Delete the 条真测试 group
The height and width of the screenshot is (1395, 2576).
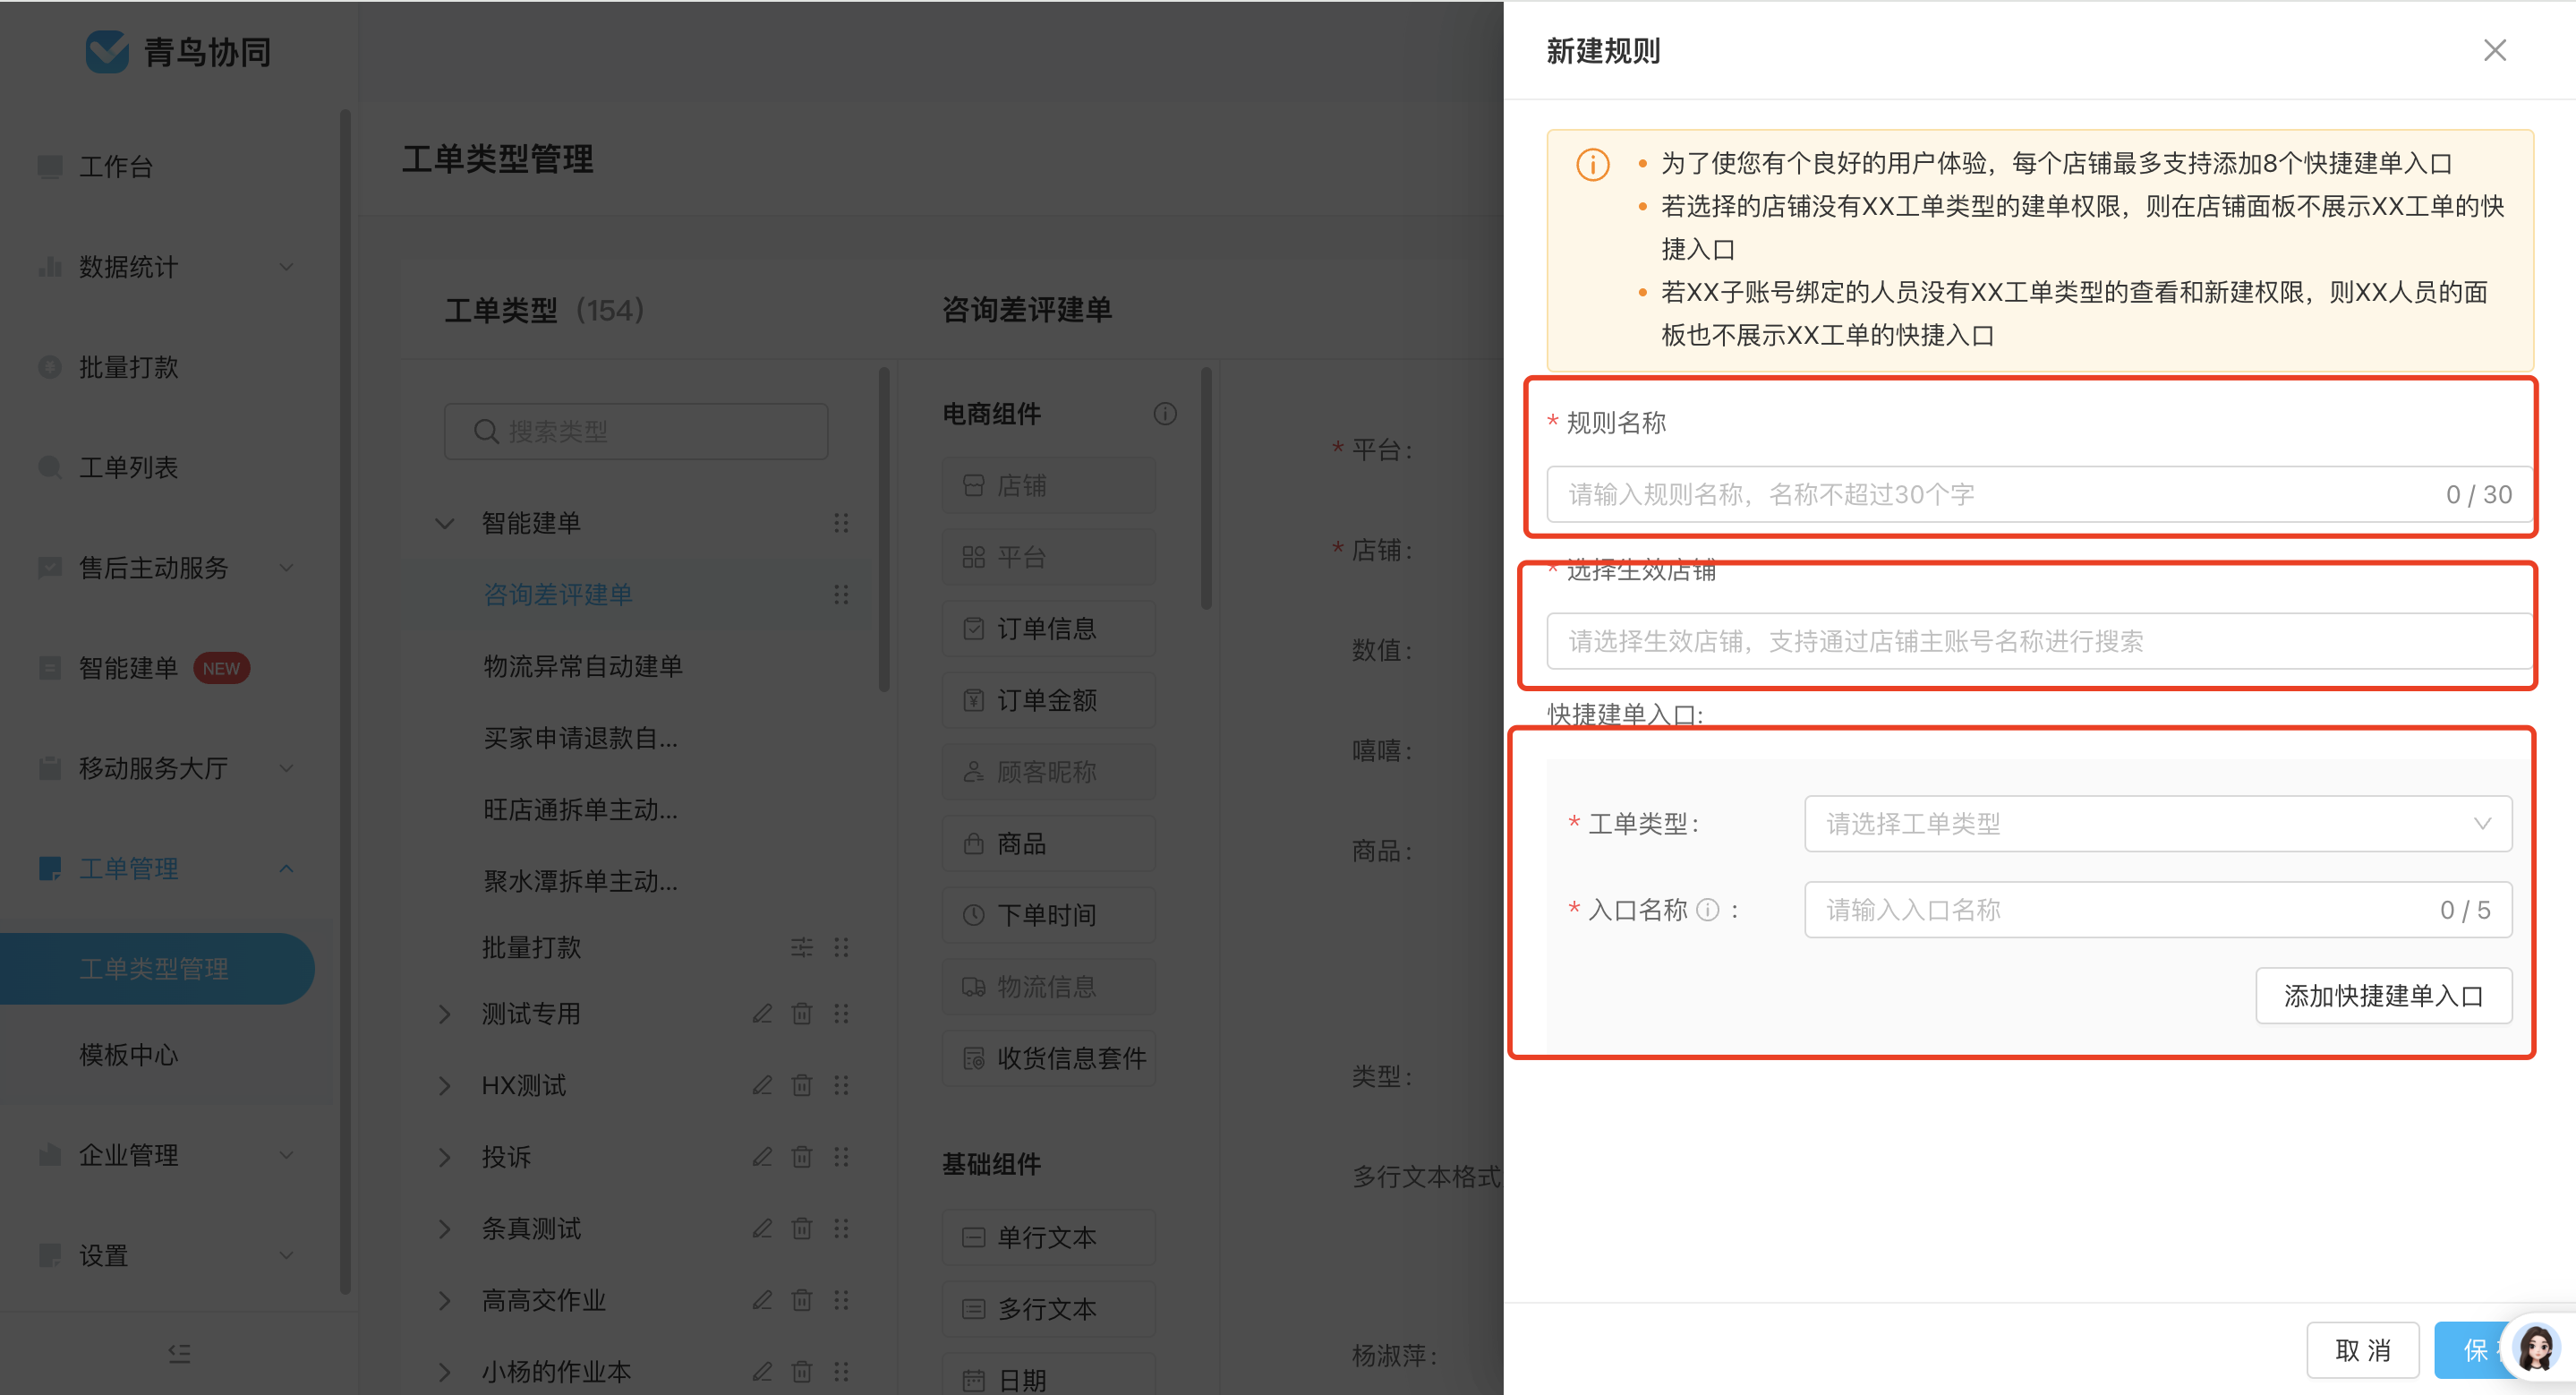801,1229
